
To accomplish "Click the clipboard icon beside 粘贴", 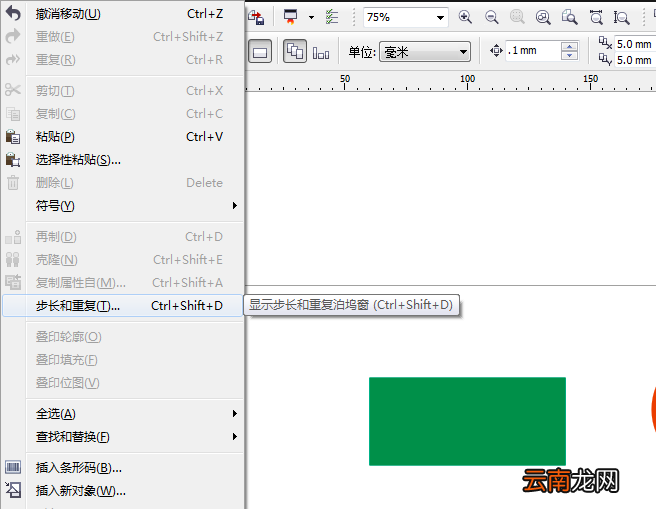I will 13,136.
